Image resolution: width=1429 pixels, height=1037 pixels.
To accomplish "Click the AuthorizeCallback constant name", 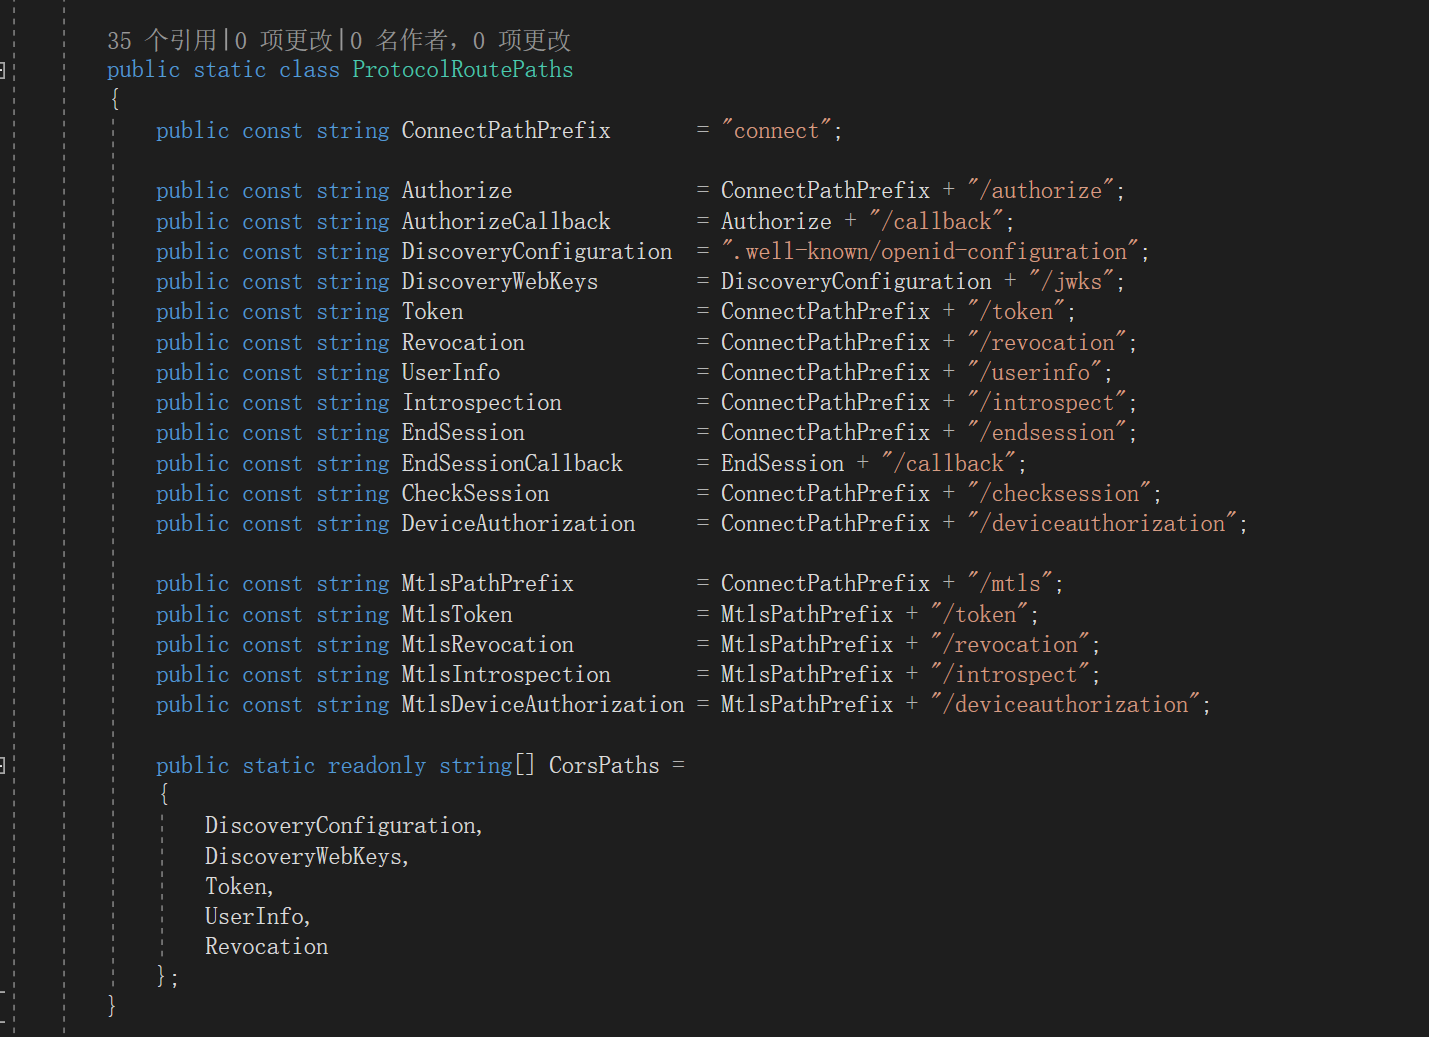I will click(x=506, y=222).
